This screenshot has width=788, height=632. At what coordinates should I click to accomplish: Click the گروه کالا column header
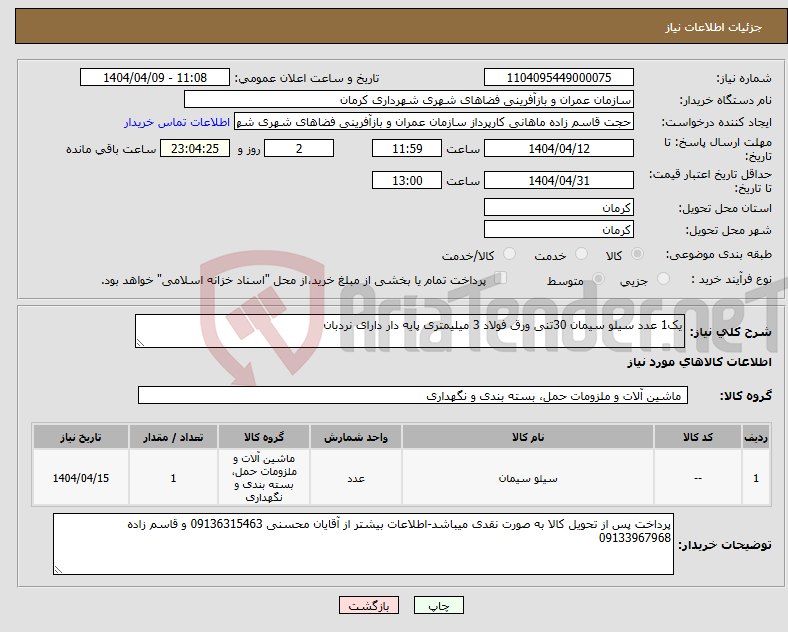tap(264, 437)
